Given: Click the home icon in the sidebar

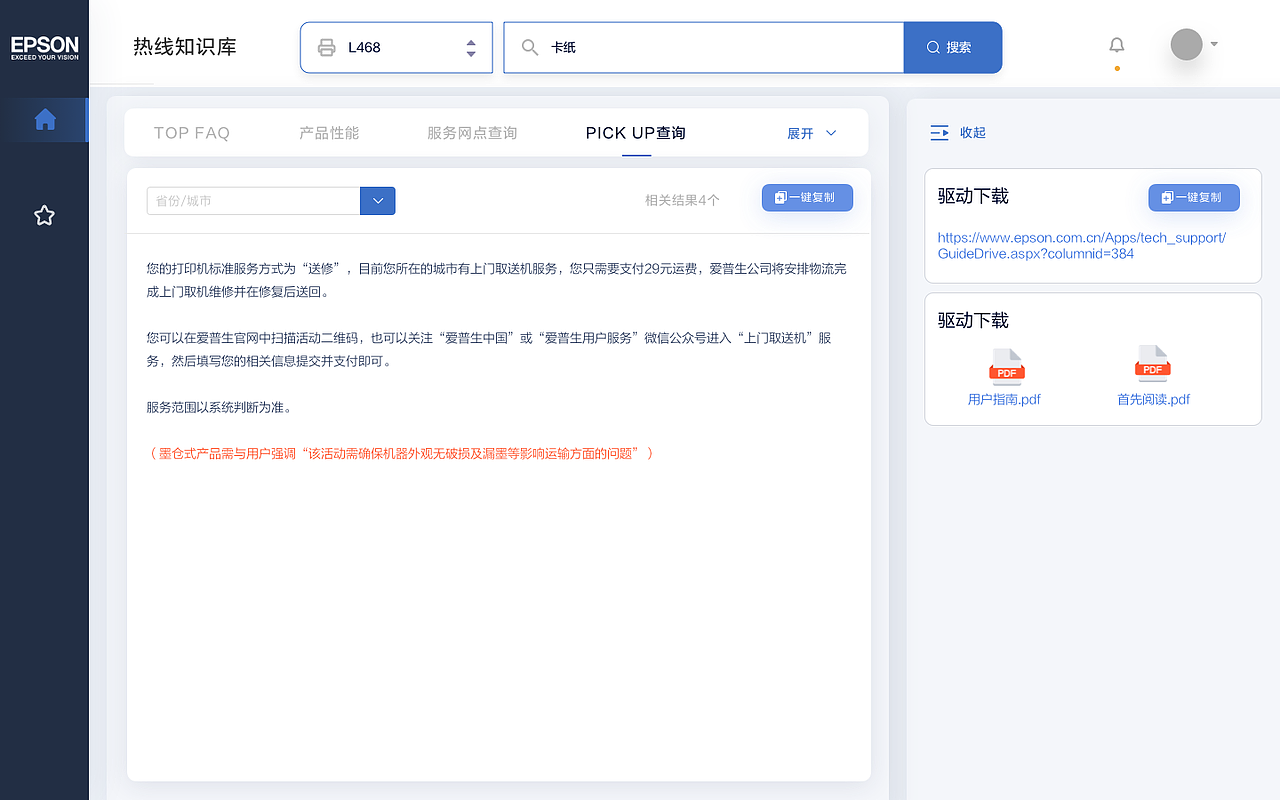Looking at the screenshot, I should point(45,119).
